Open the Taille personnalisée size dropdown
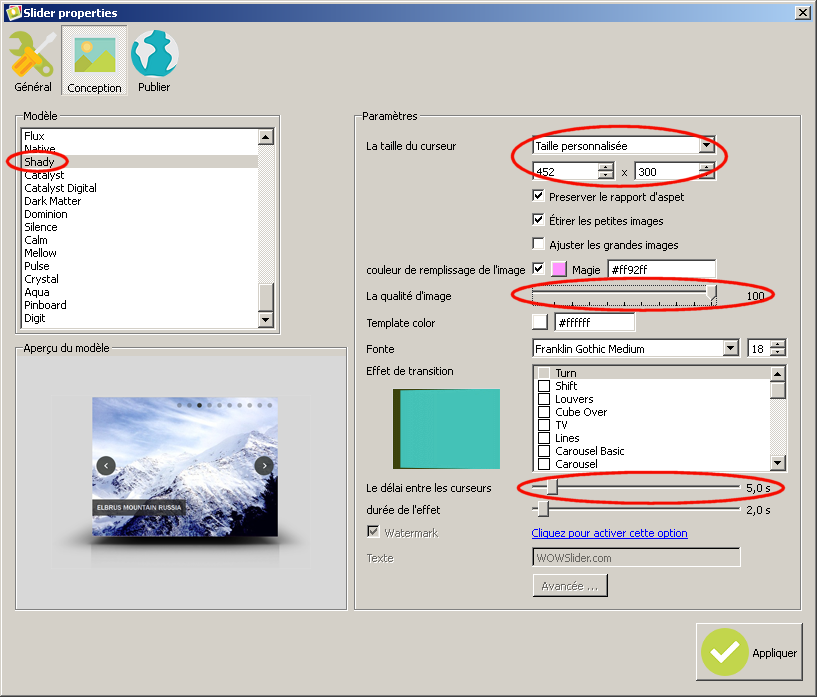 (624, 146)
